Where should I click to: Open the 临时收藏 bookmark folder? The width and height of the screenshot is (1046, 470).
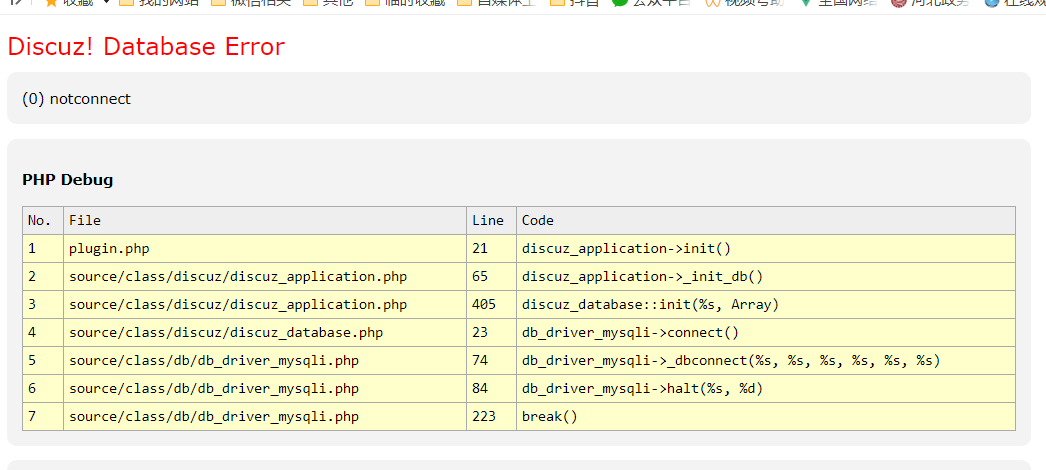(x=404, y=3)
